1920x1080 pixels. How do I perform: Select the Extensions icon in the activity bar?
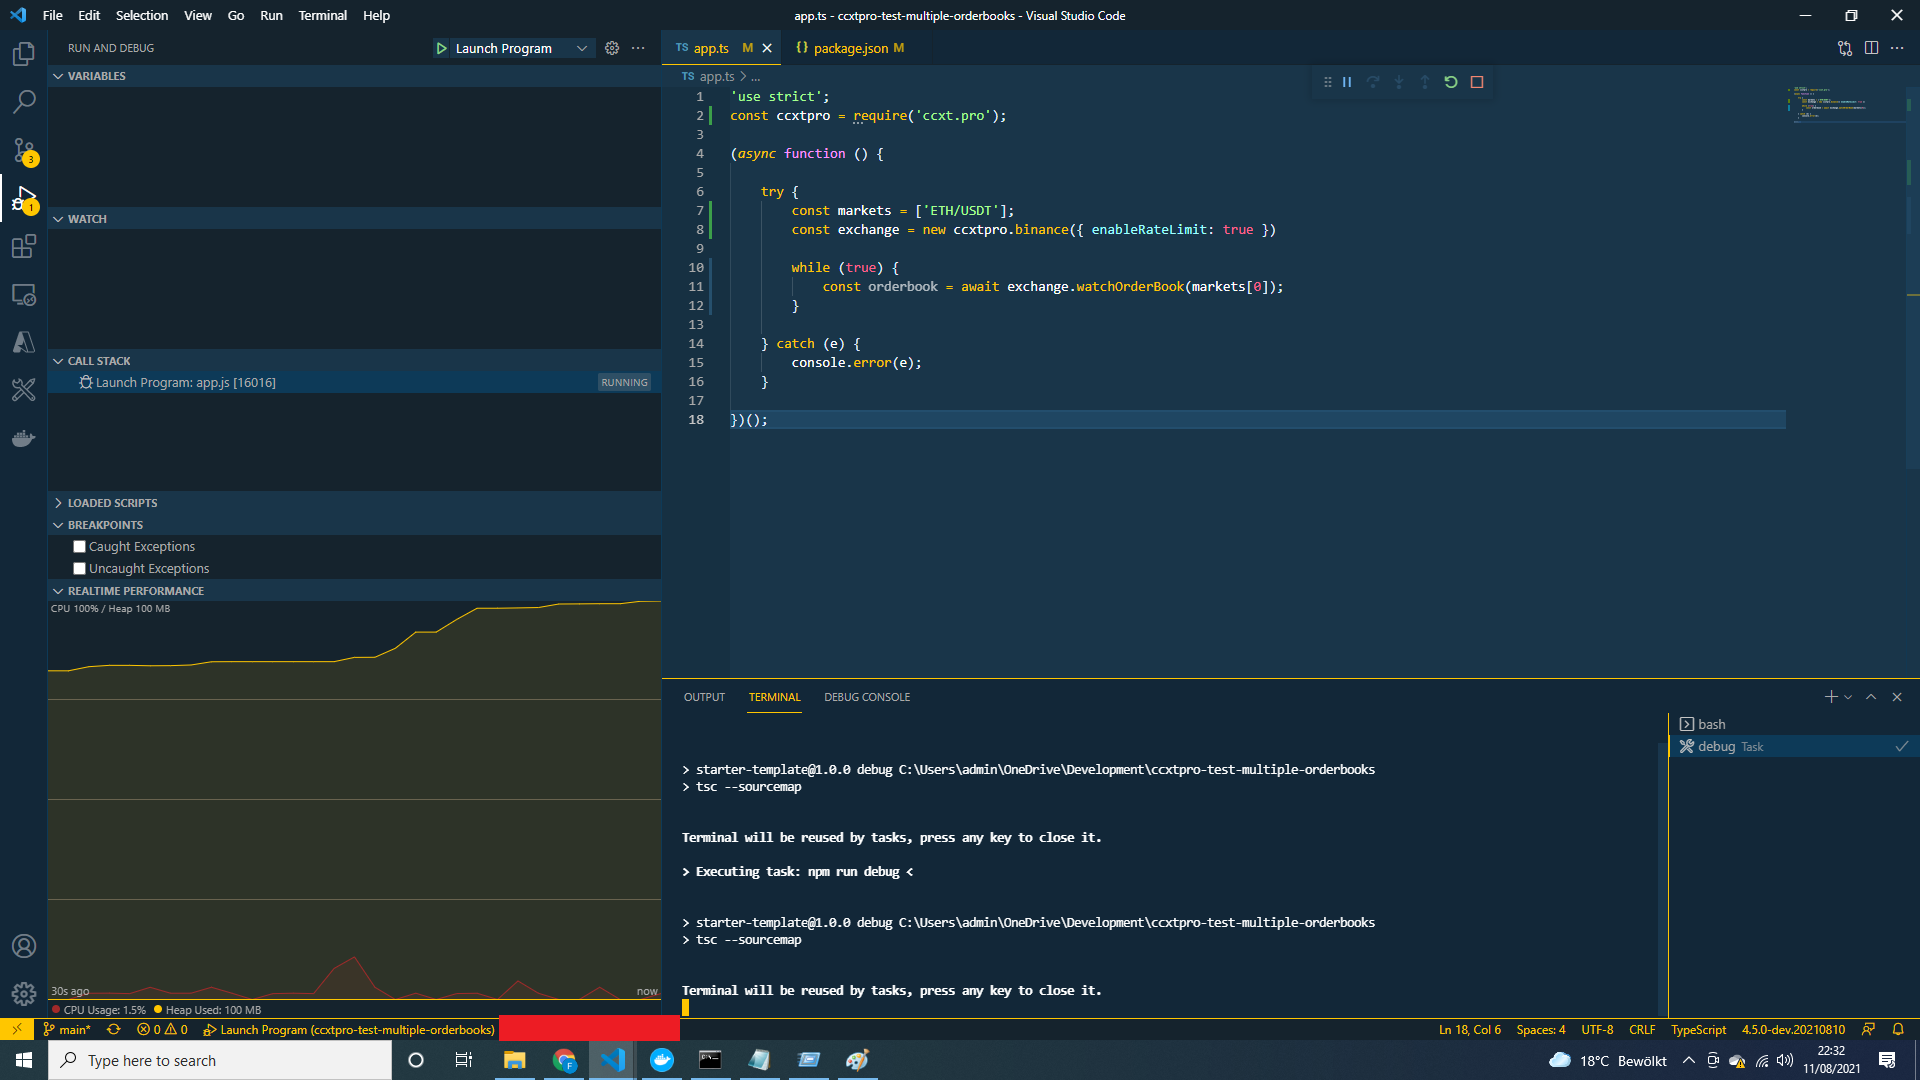click(24, 246)
